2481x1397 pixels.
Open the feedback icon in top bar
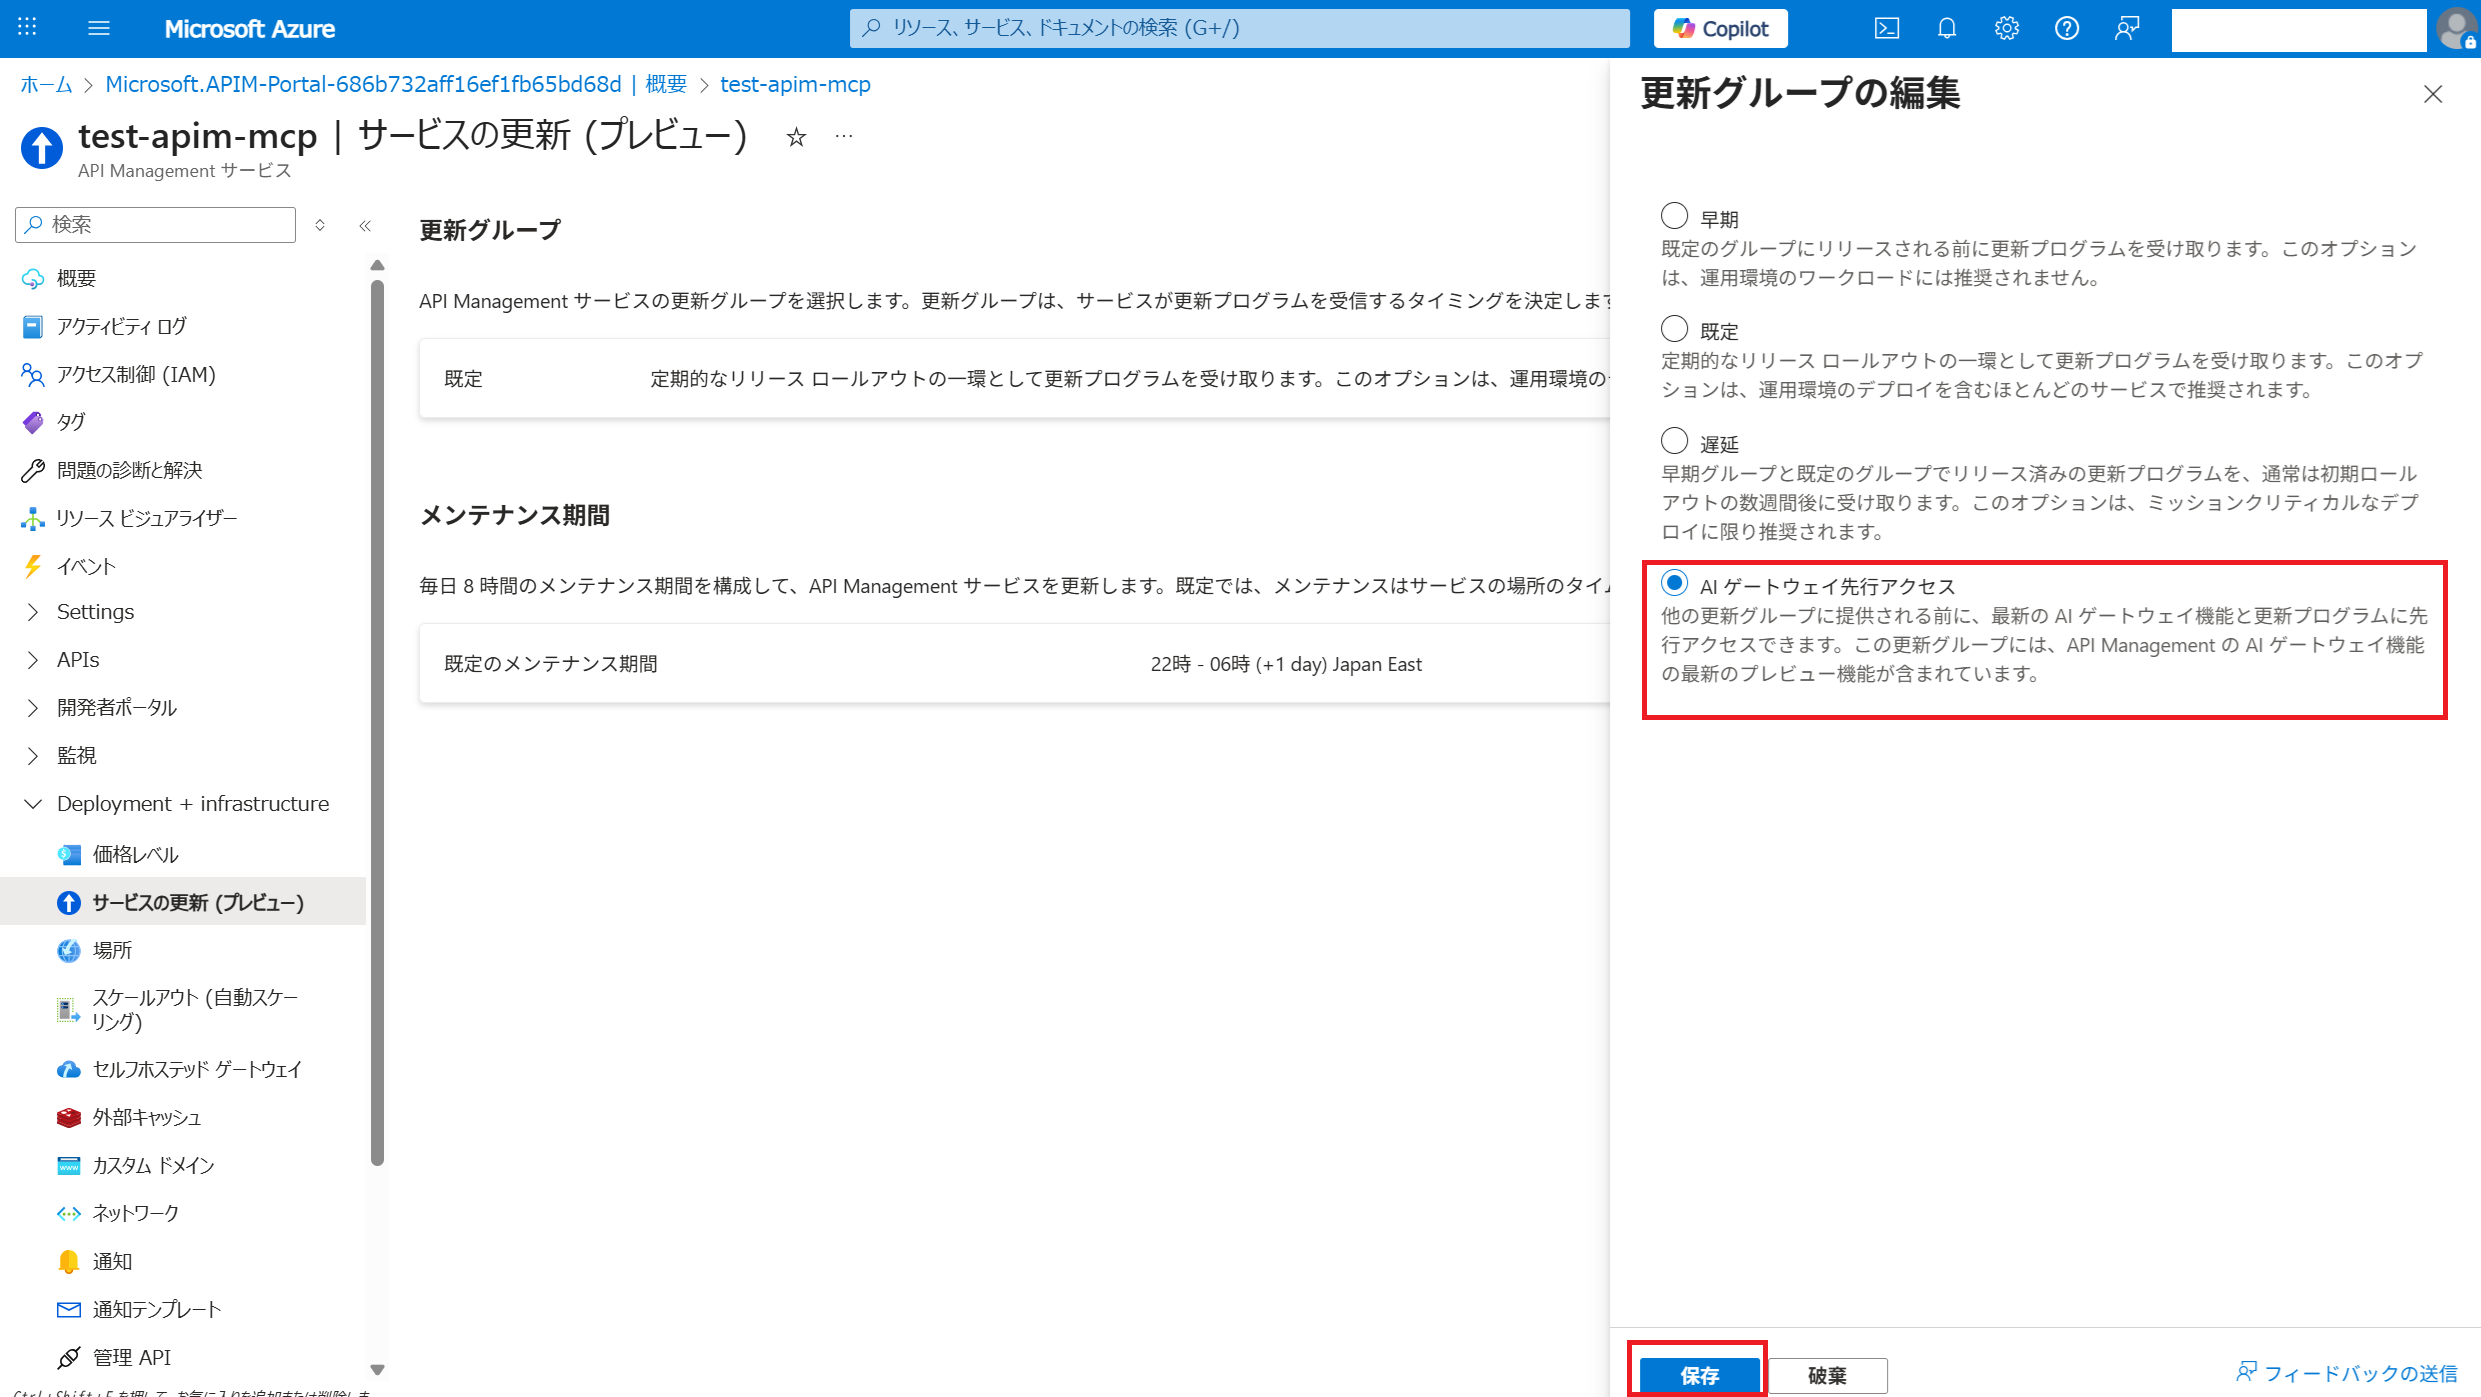coord(2126,28)
